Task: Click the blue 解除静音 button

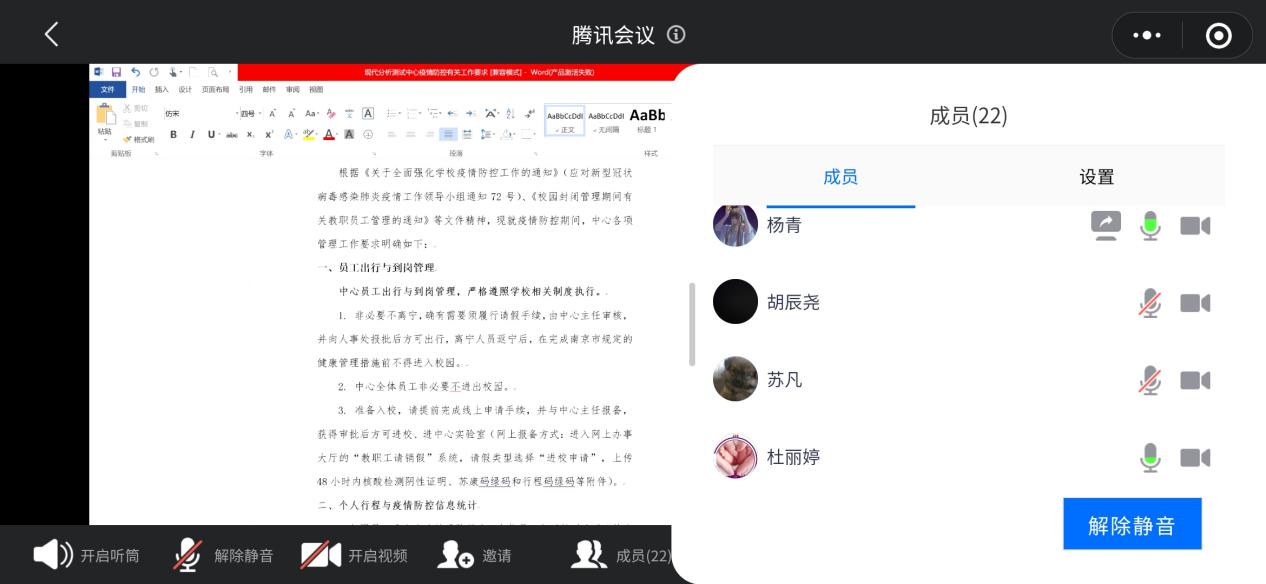Action: [x=1132, y=524]
